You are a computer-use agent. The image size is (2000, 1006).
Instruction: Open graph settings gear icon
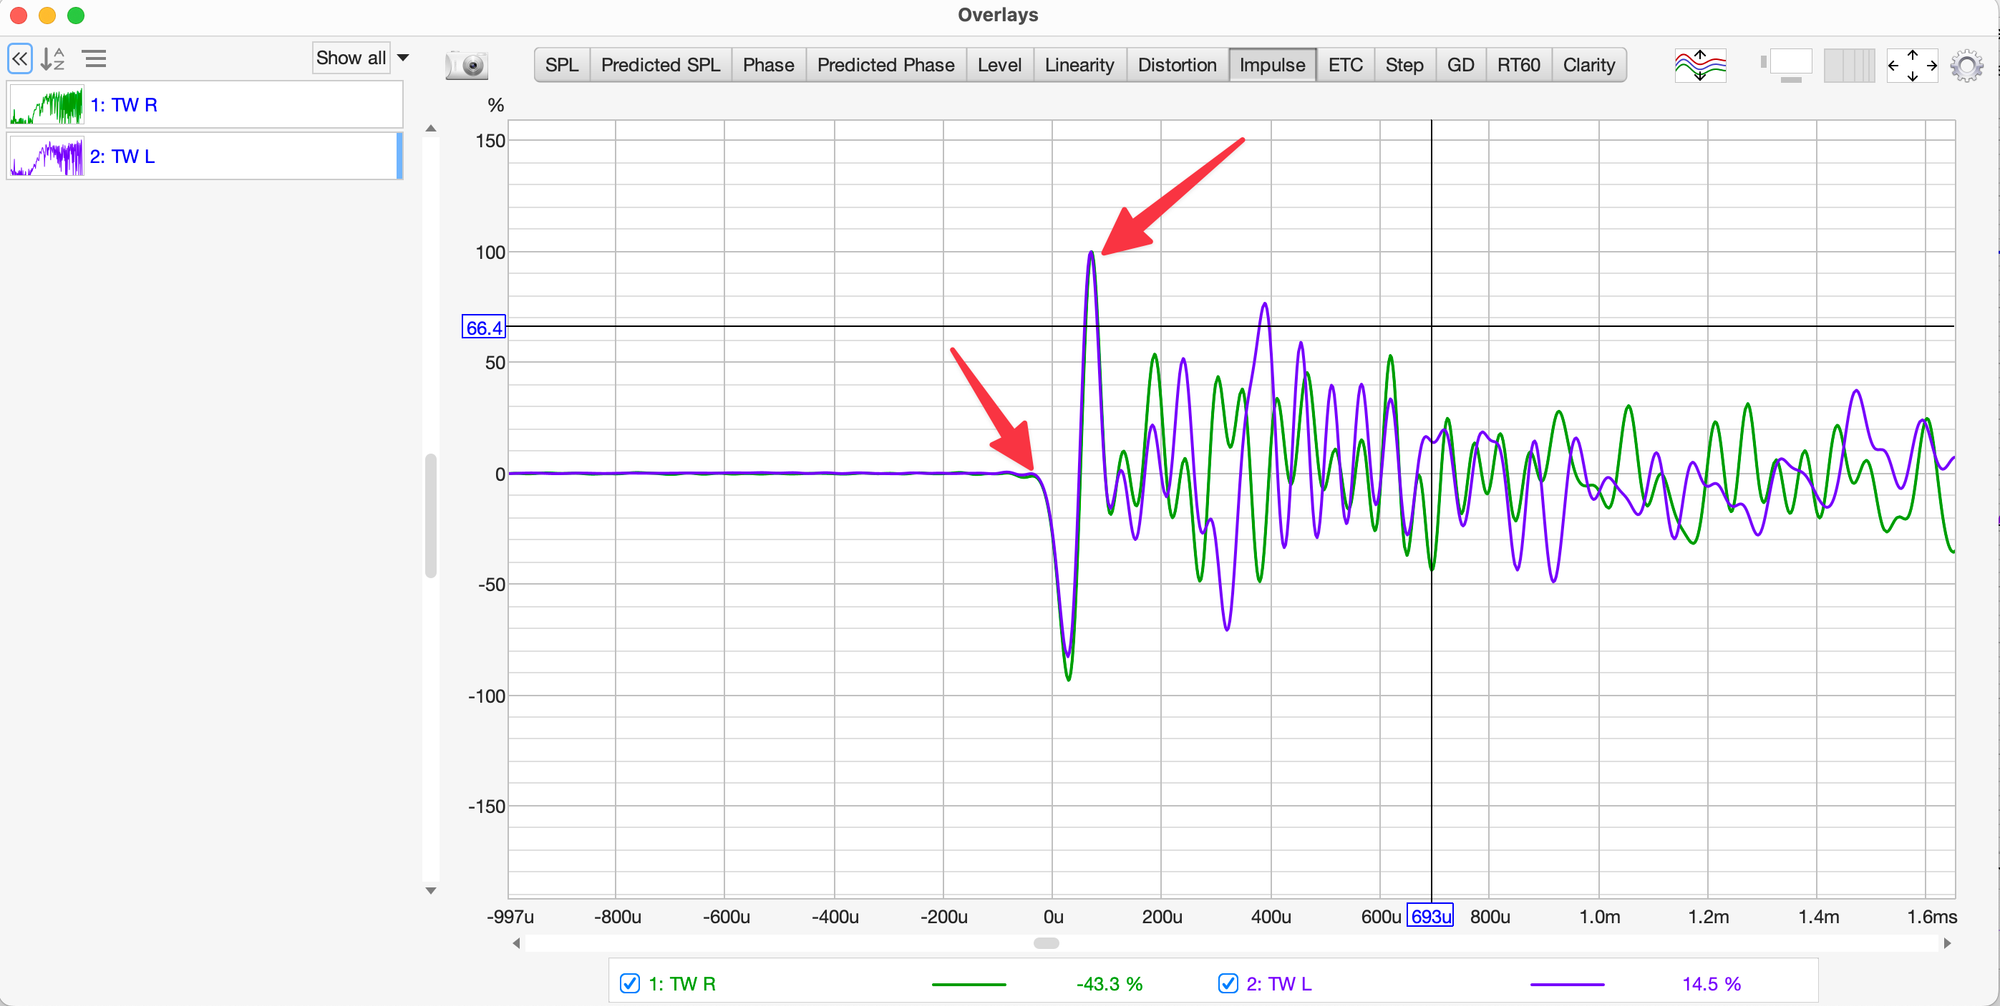(1966, 66)
